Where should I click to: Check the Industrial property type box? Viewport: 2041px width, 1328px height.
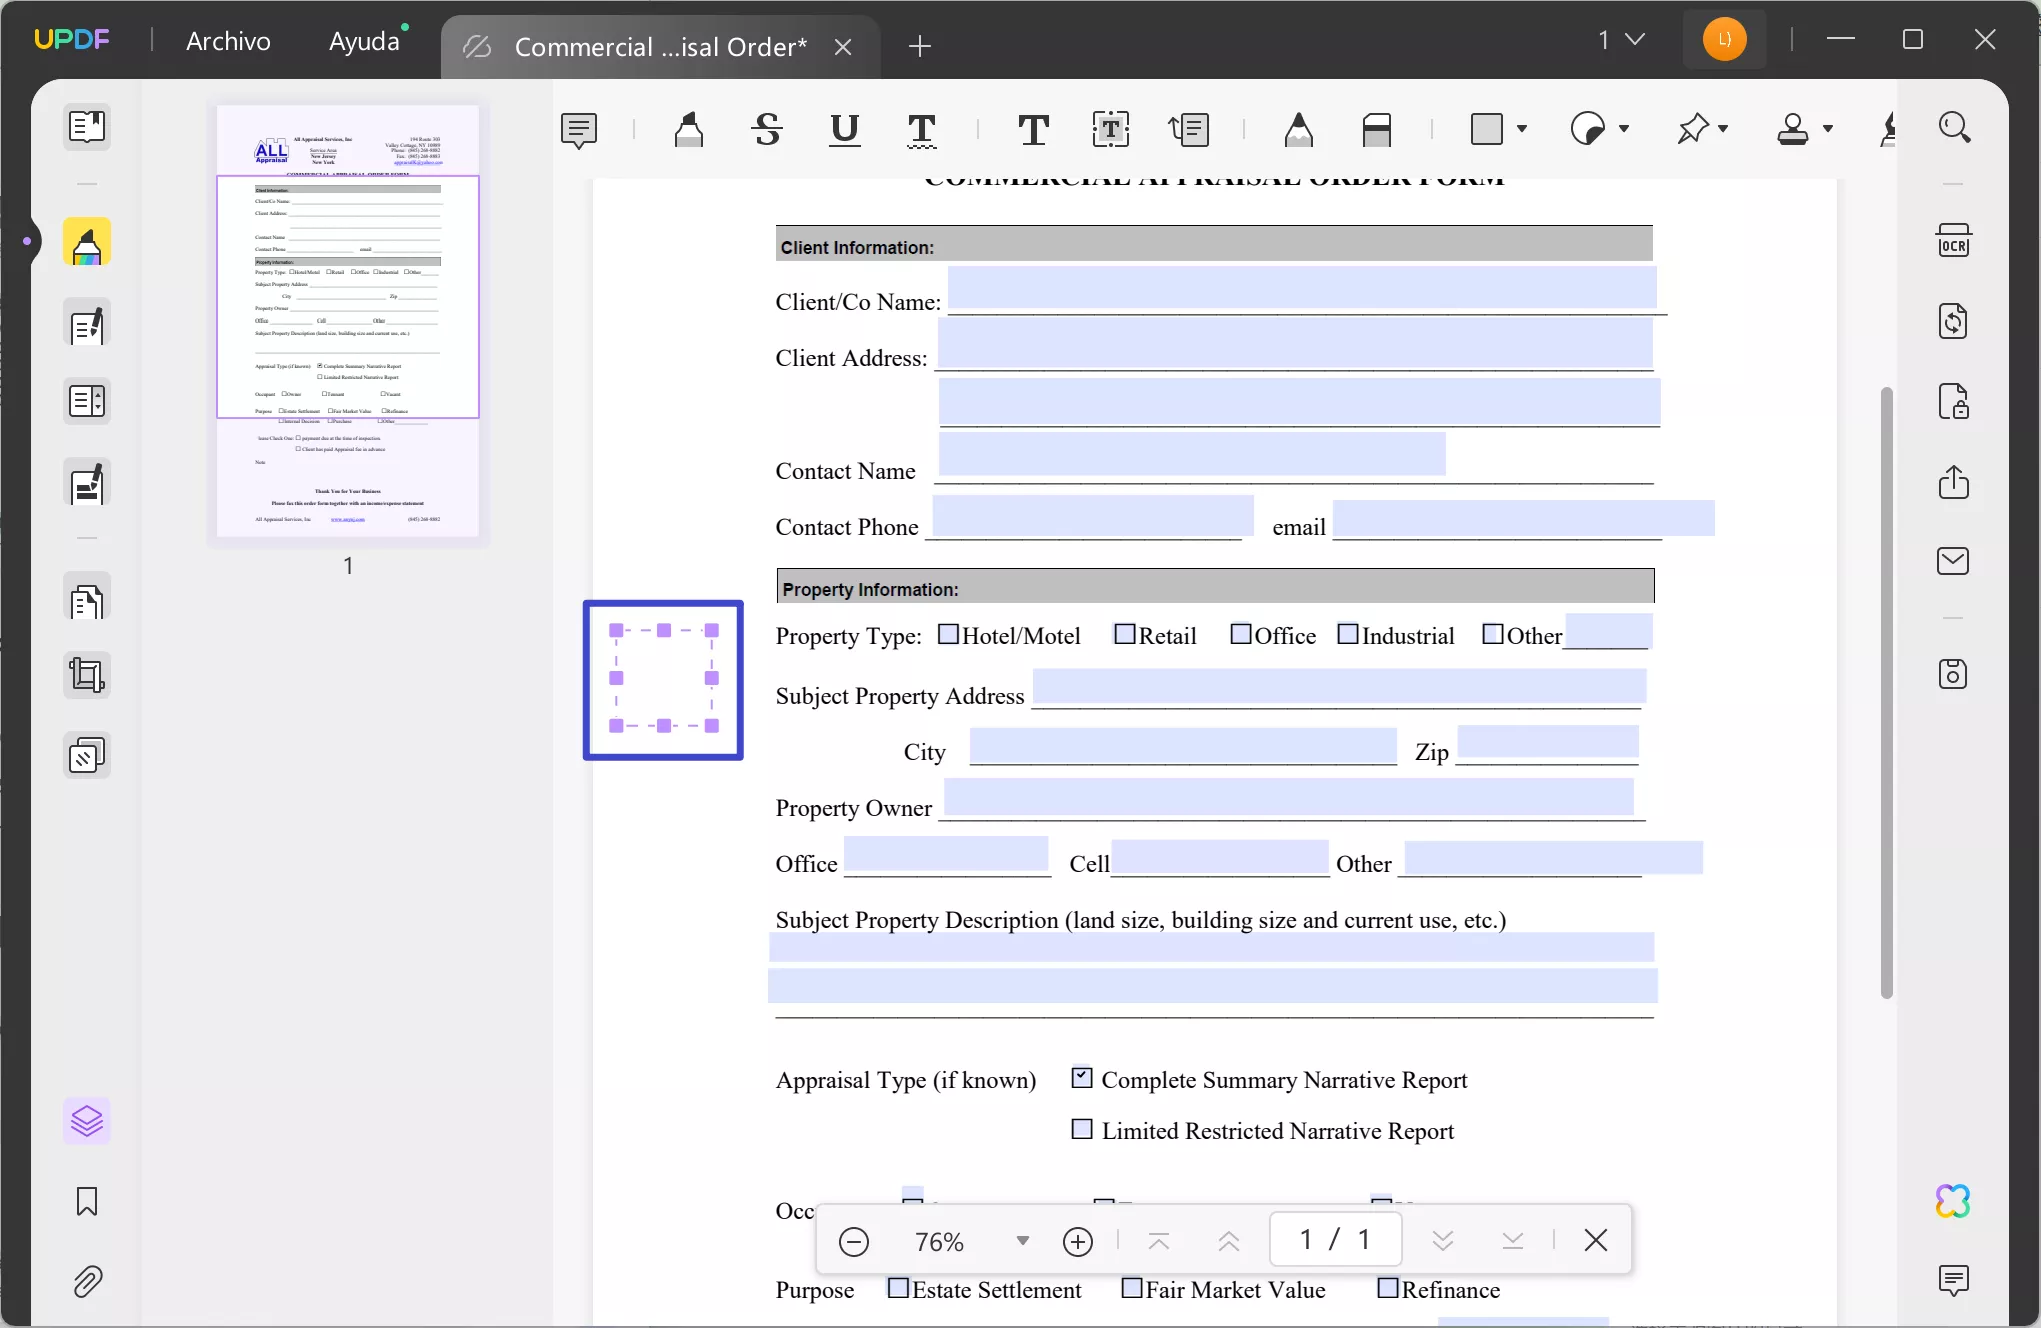coord(1348,634)
